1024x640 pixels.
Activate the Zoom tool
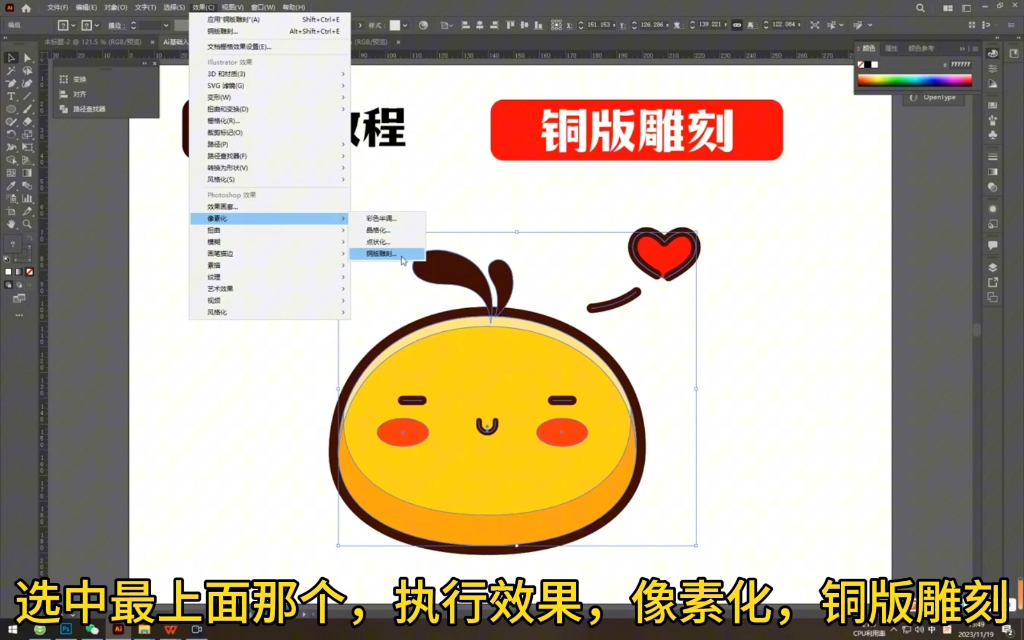coord(26,223)
